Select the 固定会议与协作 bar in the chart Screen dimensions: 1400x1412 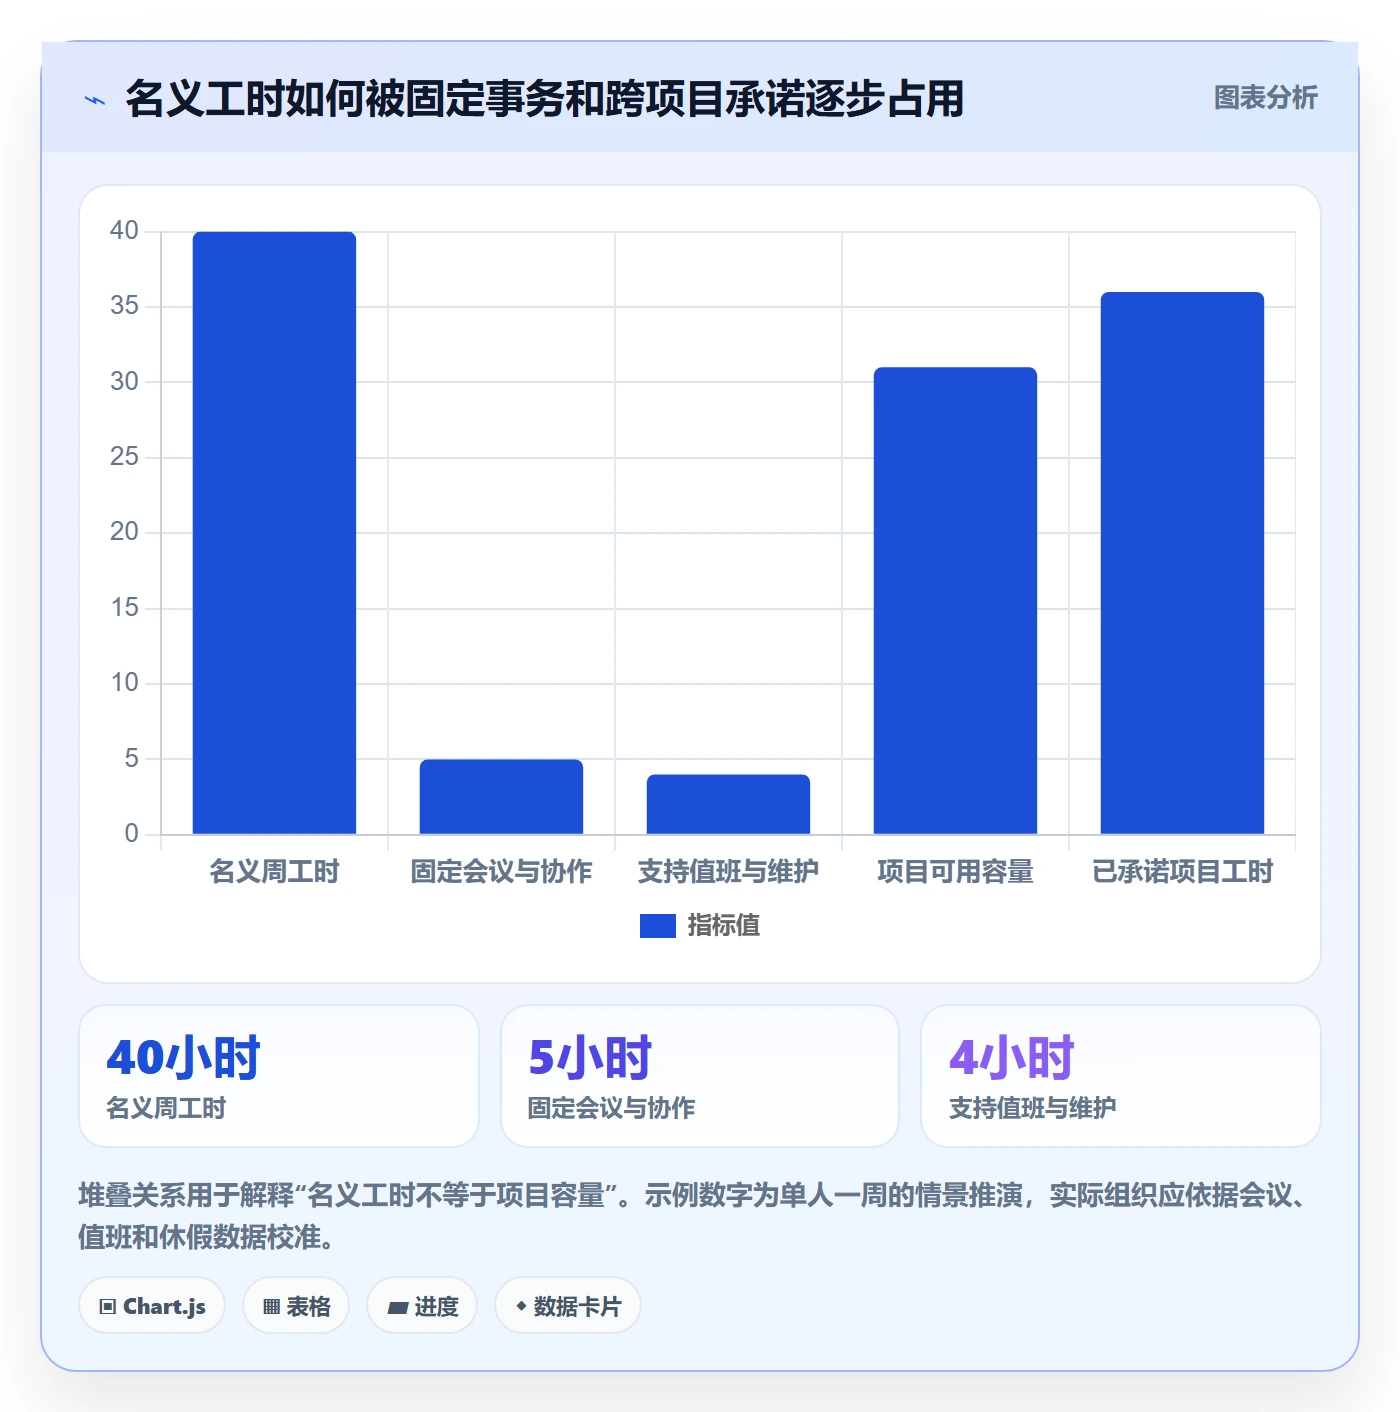tap(501, 797)
